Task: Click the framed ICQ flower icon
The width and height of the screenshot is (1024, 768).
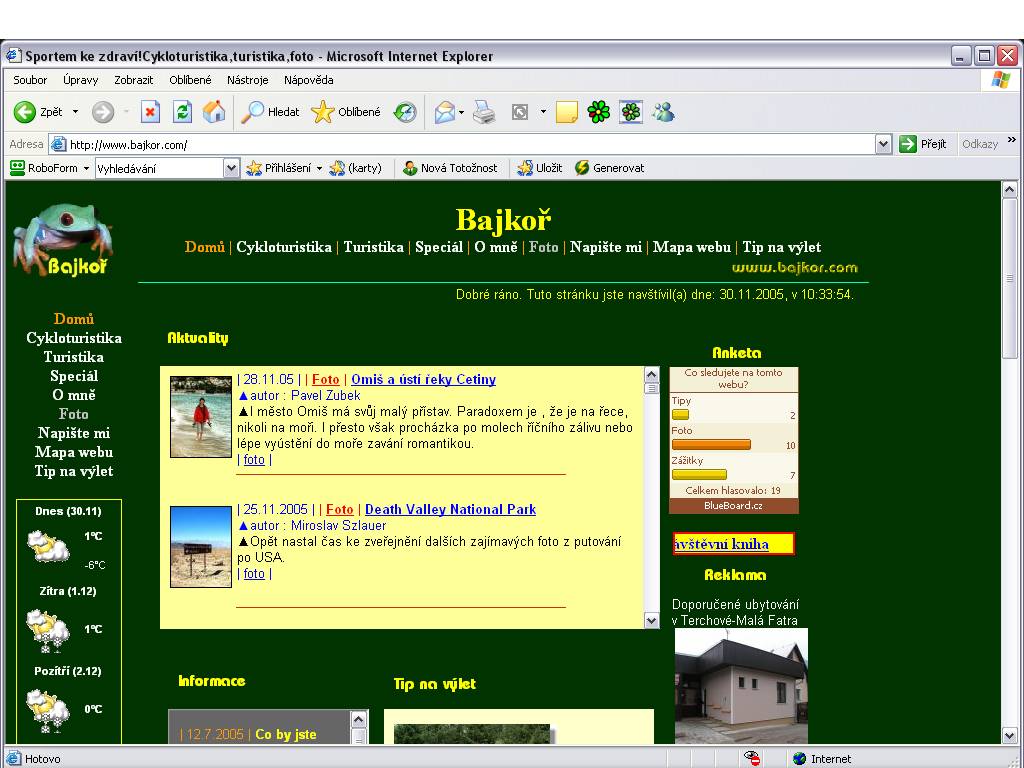Action: (x=631, y=112)
